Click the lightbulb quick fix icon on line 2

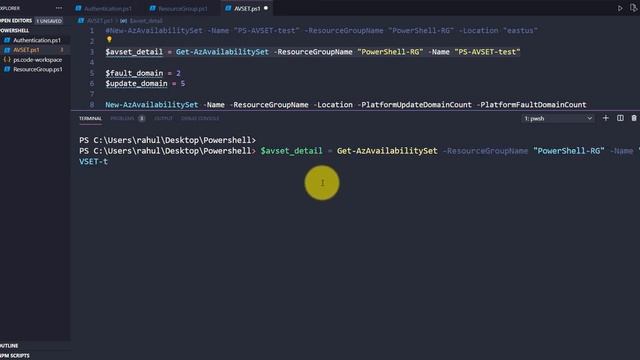pos(109,40)
